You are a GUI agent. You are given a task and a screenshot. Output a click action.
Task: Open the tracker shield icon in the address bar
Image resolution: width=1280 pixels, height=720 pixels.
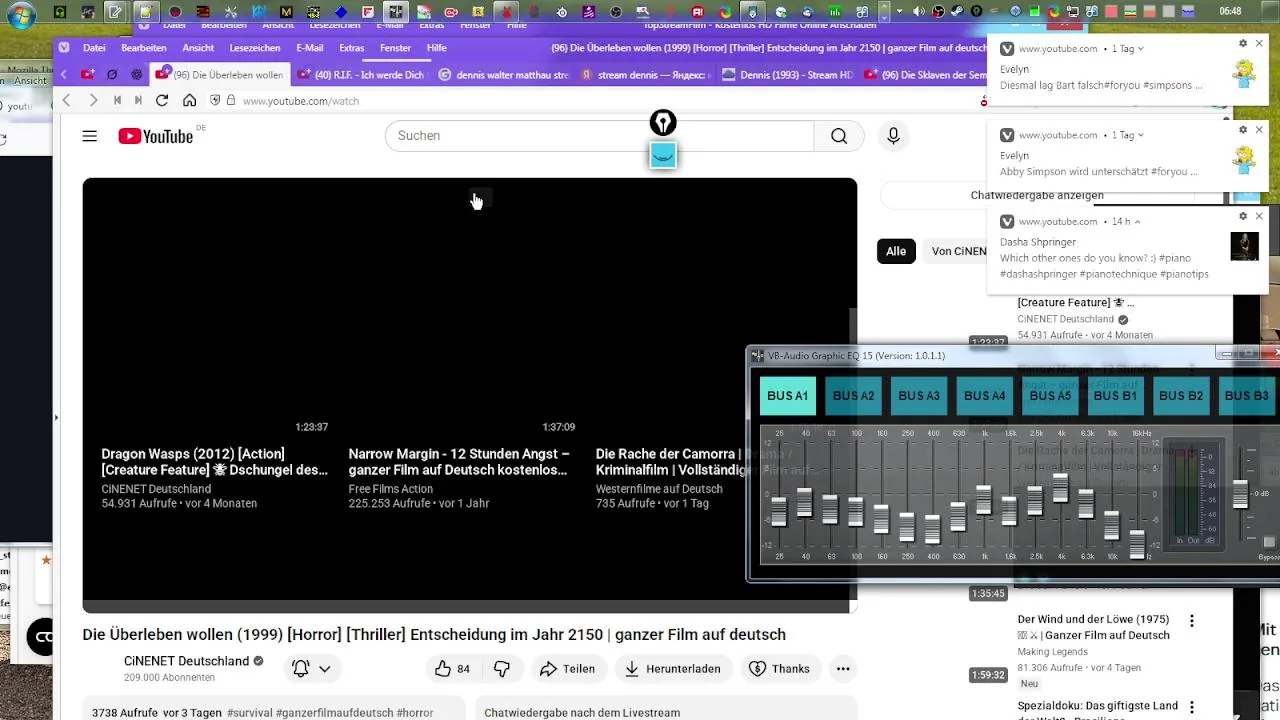pos(215,101)
